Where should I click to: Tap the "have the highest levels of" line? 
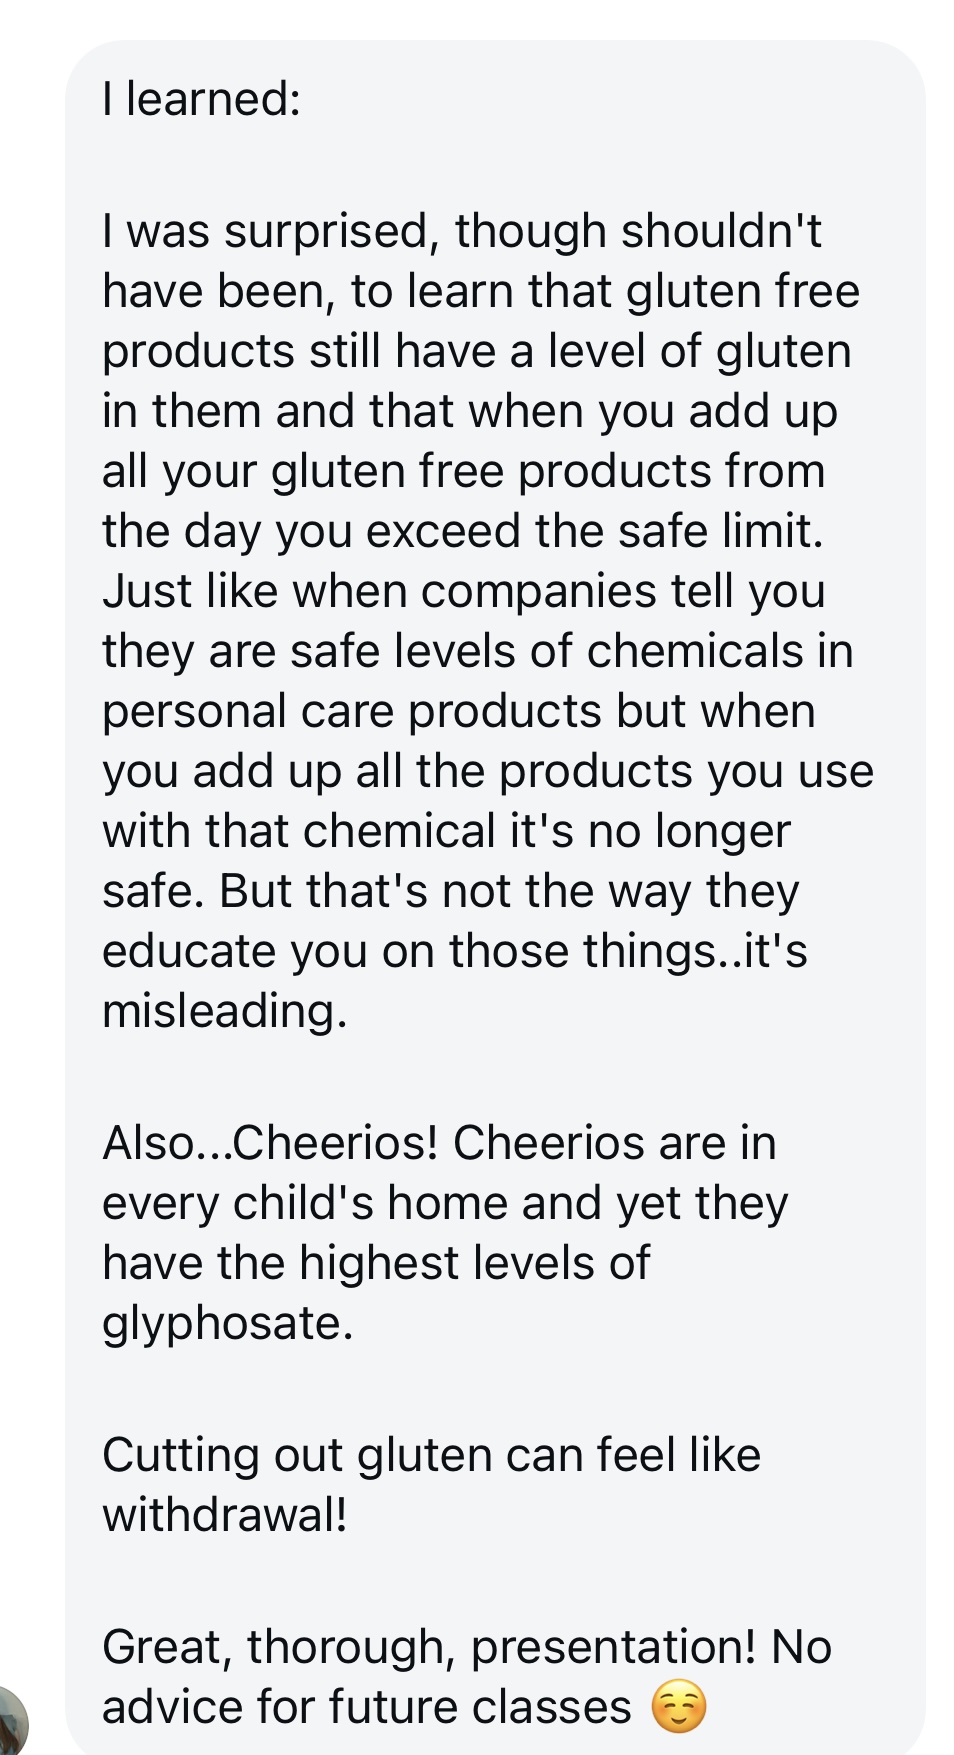coord(376,1263)
